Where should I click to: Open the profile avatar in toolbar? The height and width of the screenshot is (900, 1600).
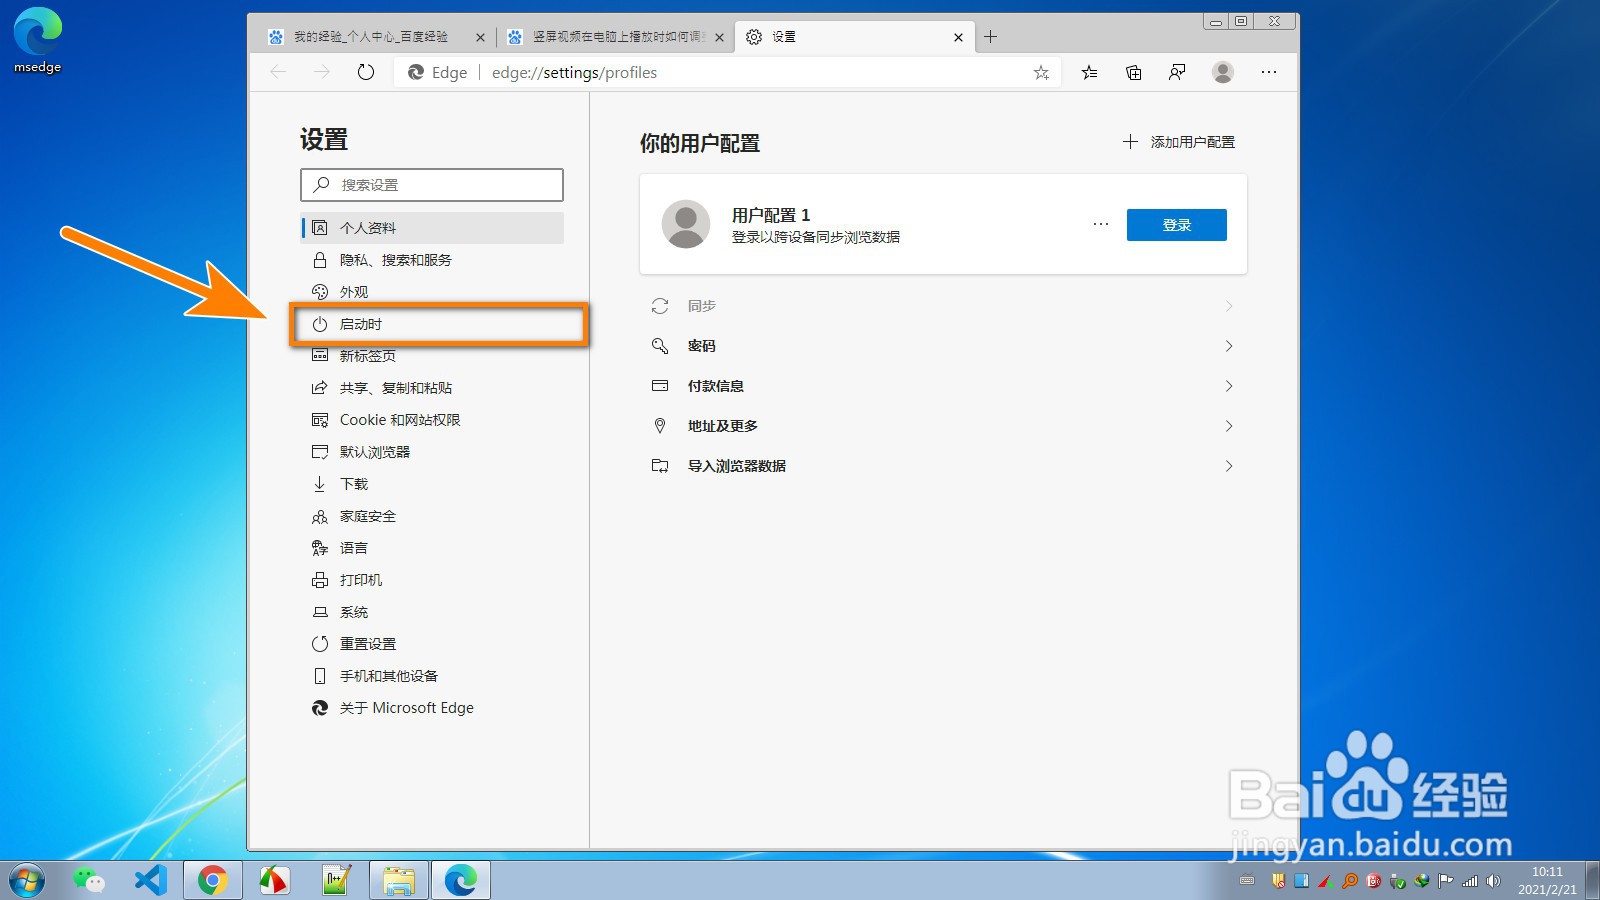tap(1222, 72)
